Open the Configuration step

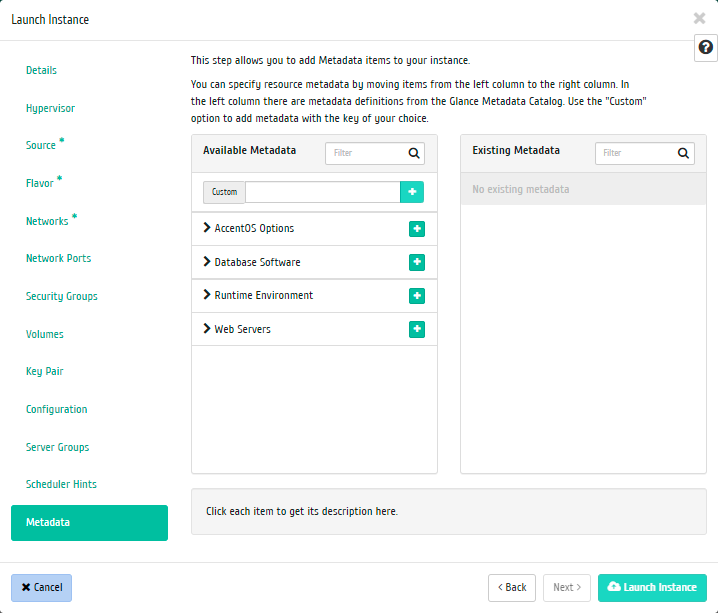click(56, 409)
